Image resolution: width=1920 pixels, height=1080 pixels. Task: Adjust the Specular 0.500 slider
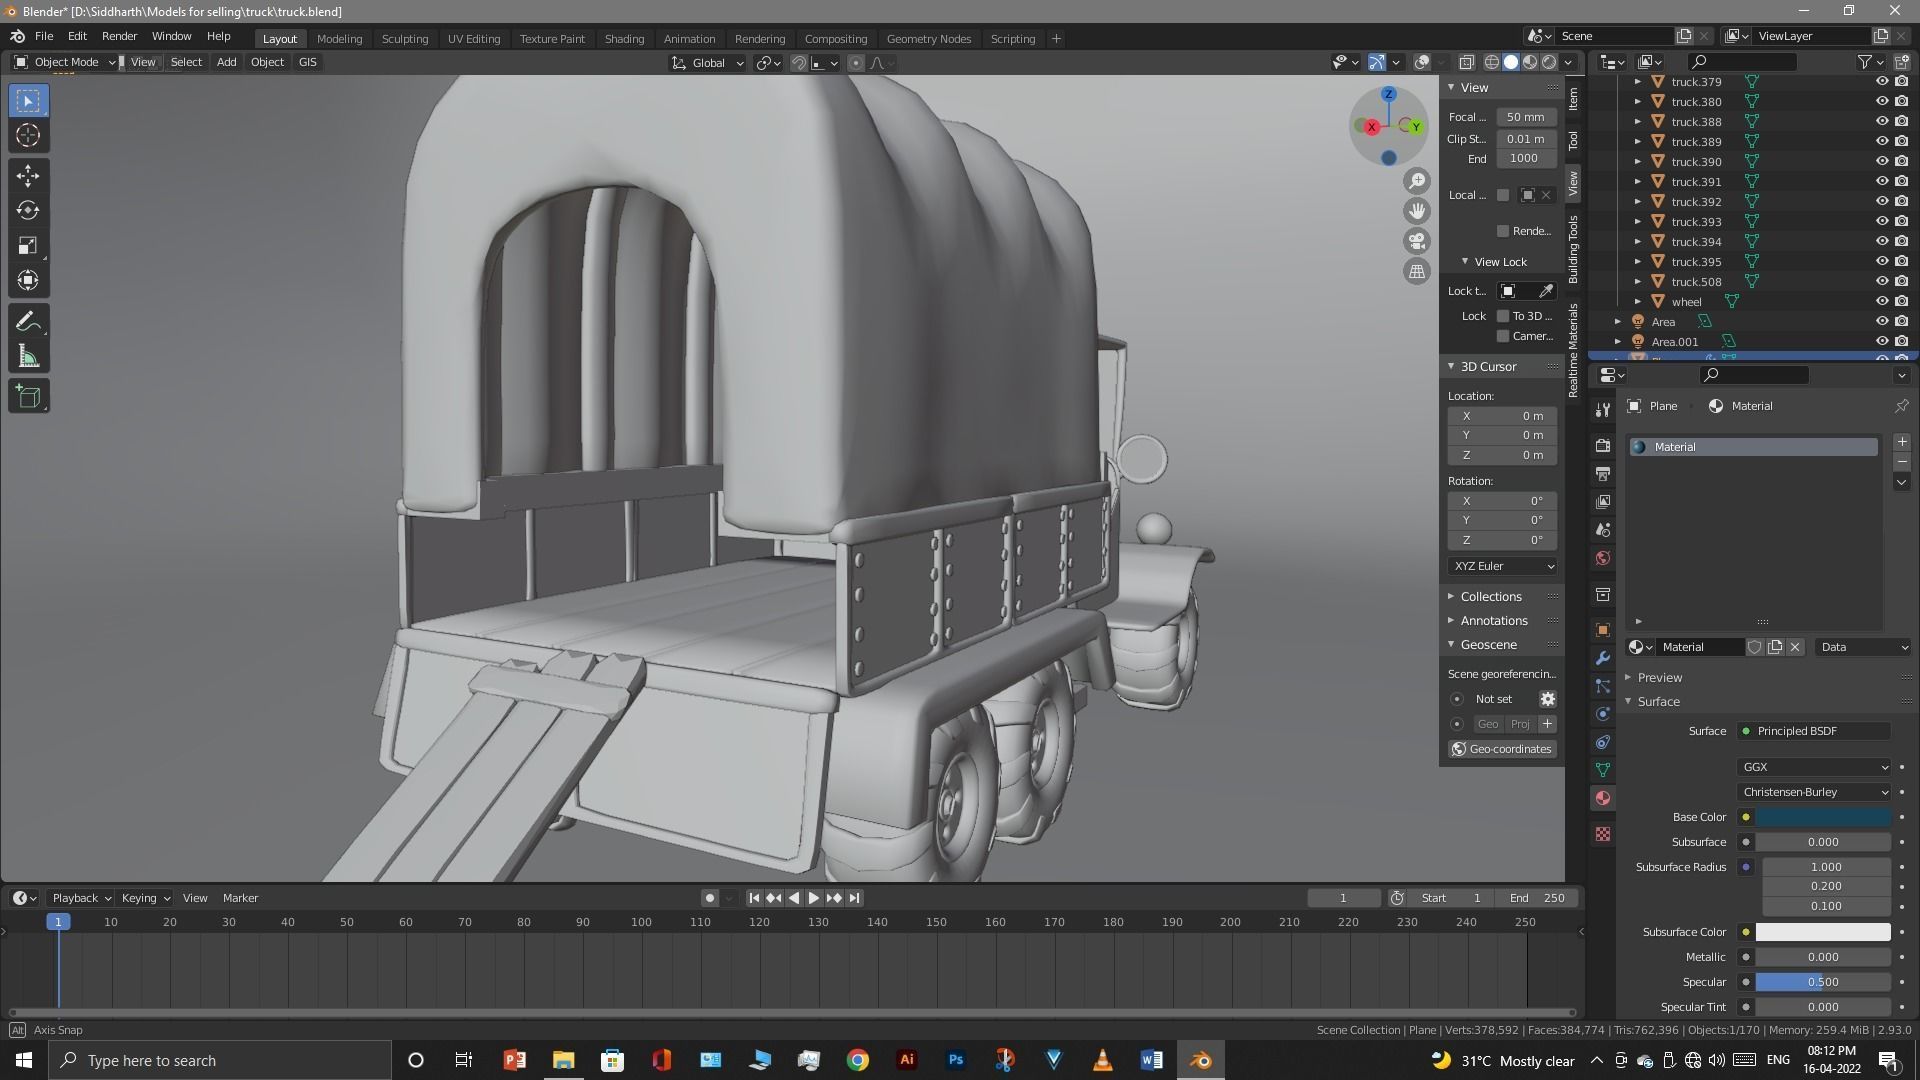pyautogui.click(x=1823, y=982)
